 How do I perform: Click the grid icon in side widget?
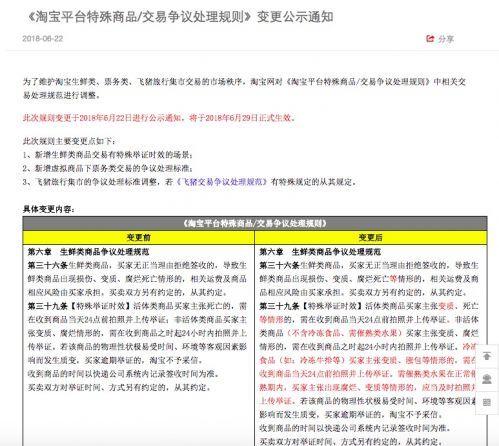point(487,402)
